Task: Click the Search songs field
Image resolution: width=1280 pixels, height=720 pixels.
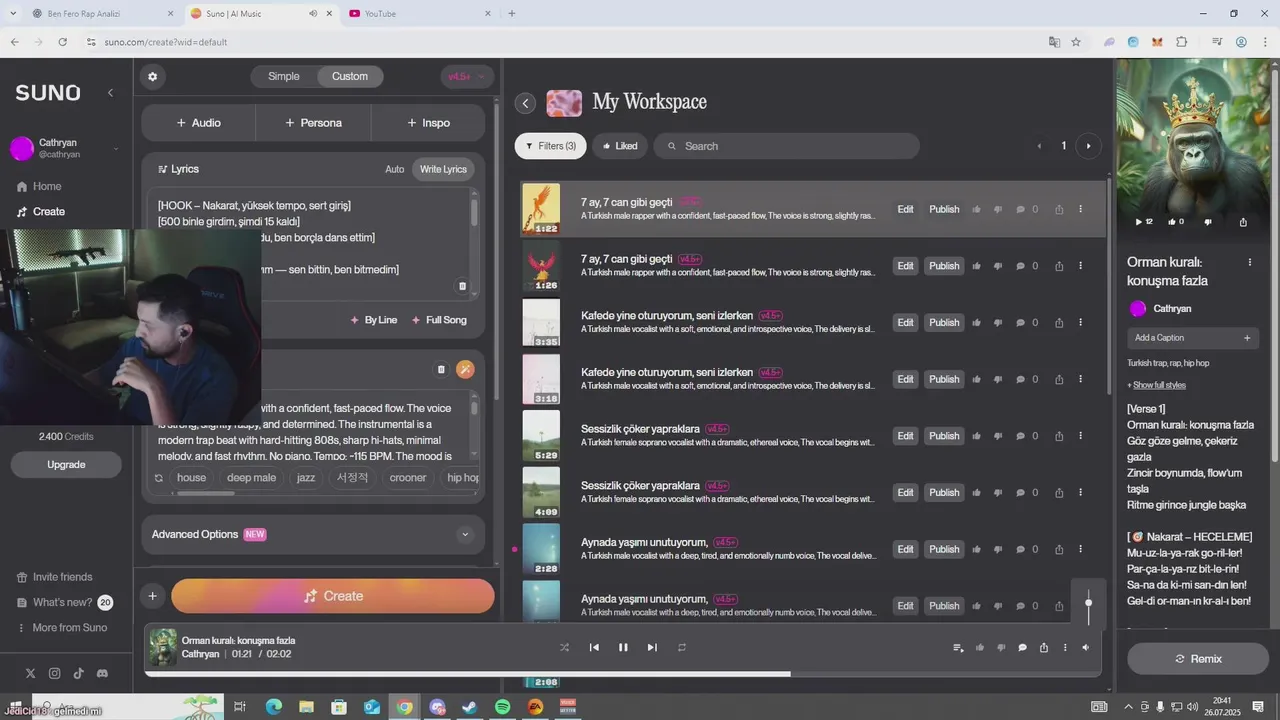Action: coord(786,146)
